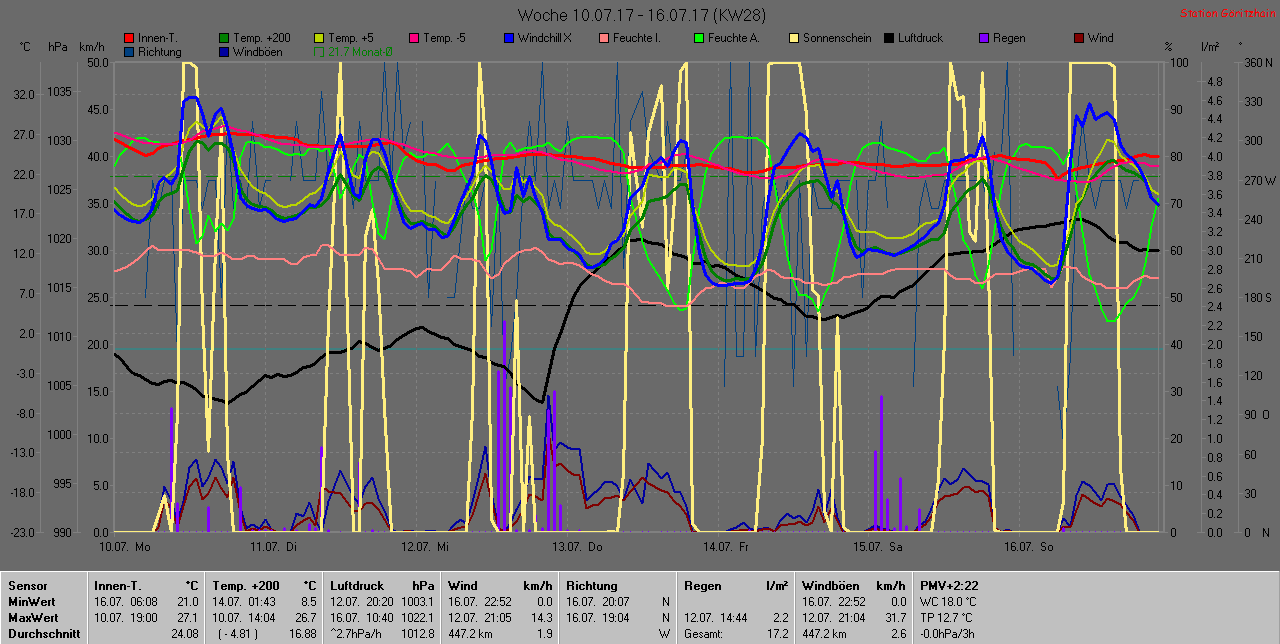Click the hPa axis unit label
1280x644 pixels.
coord(57,47)
